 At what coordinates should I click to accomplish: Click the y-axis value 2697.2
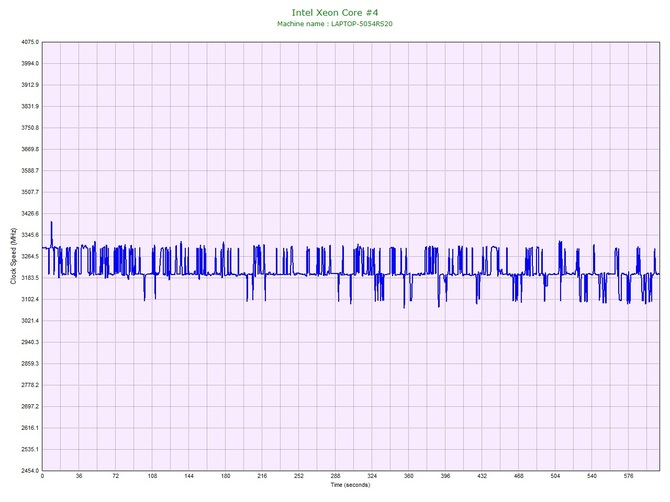[x=30, y=406]
